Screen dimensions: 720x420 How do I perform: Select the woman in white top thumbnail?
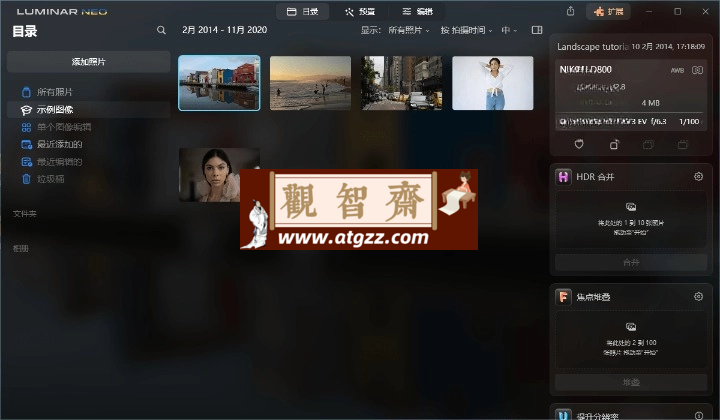click(x=493, y=83)
